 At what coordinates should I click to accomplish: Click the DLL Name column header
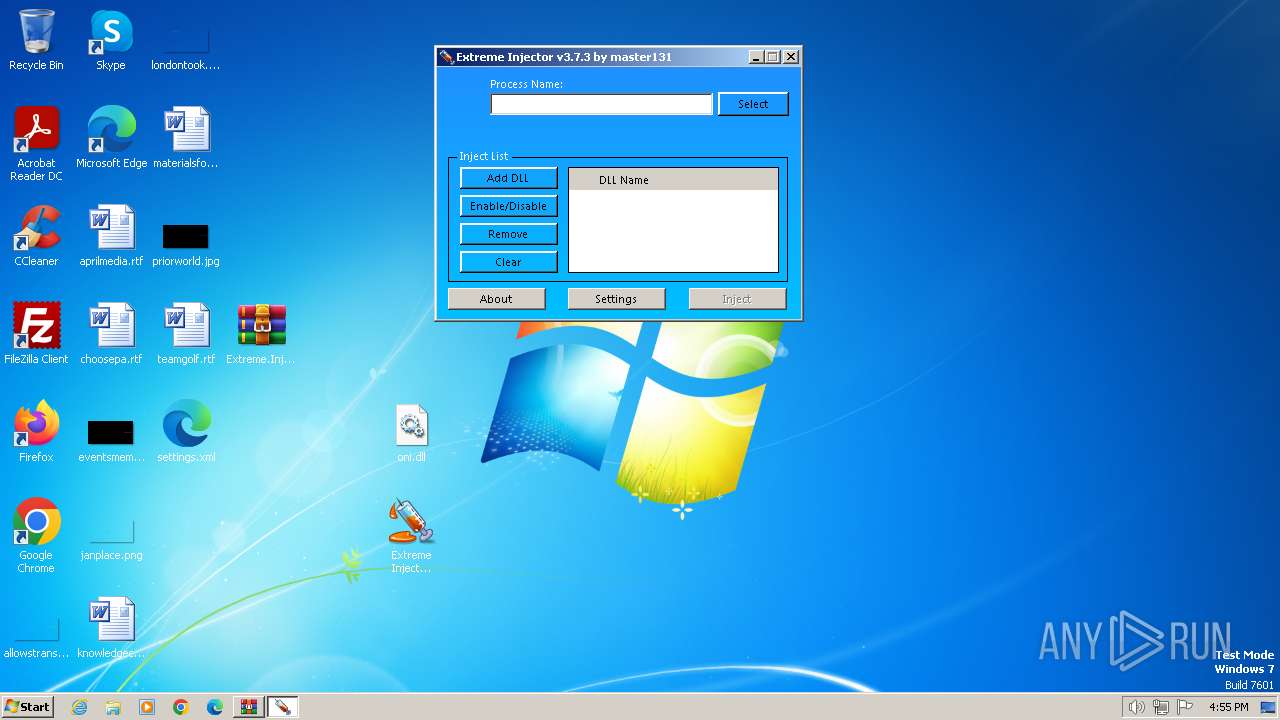tap(673, 180)
